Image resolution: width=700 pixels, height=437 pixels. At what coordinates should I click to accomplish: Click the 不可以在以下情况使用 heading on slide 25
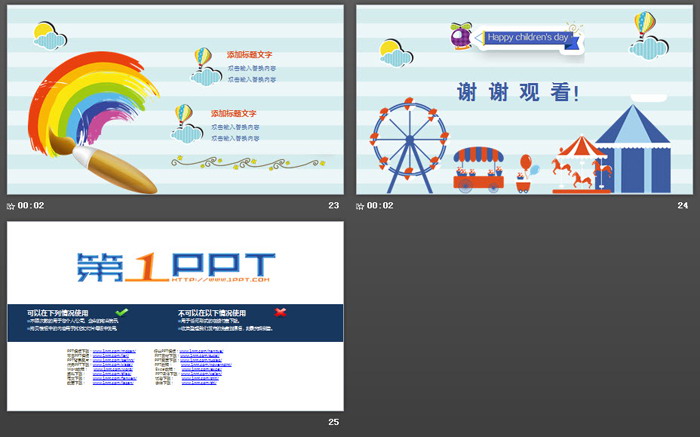[x=212, y=313]
